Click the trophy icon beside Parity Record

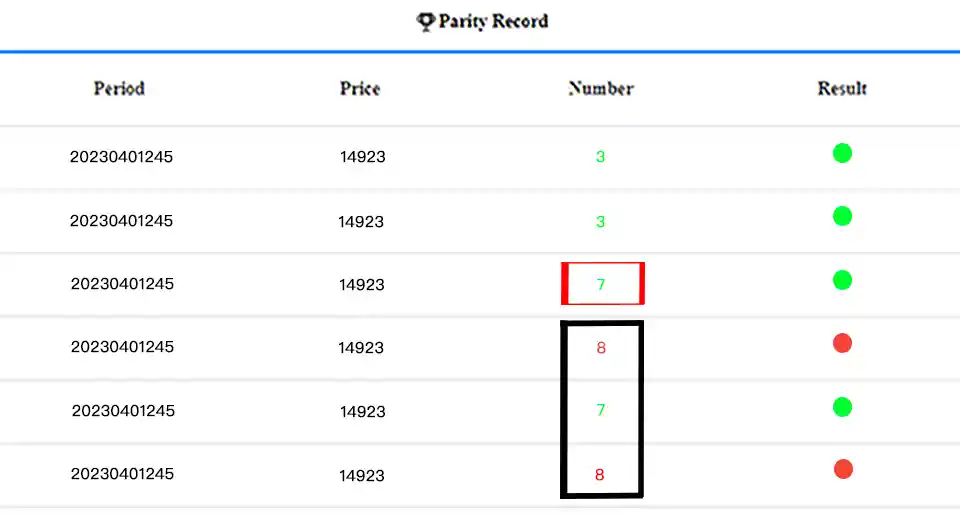pos(426,21)
